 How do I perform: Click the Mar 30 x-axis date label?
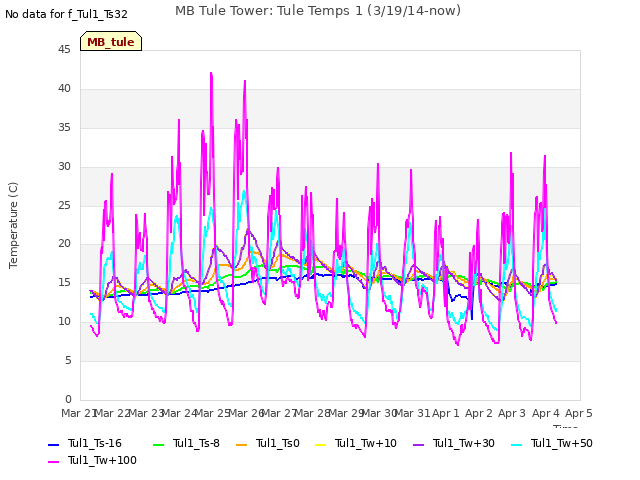tap(379, 413)
